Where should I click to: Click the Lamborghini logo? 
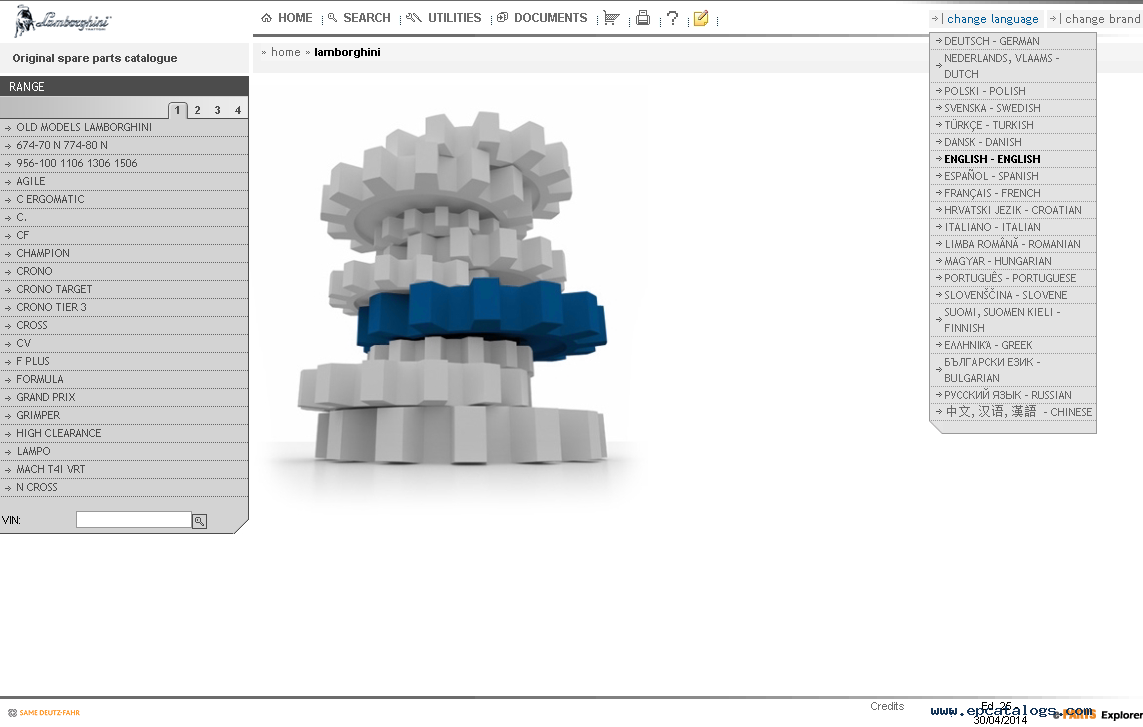(63, 20)
